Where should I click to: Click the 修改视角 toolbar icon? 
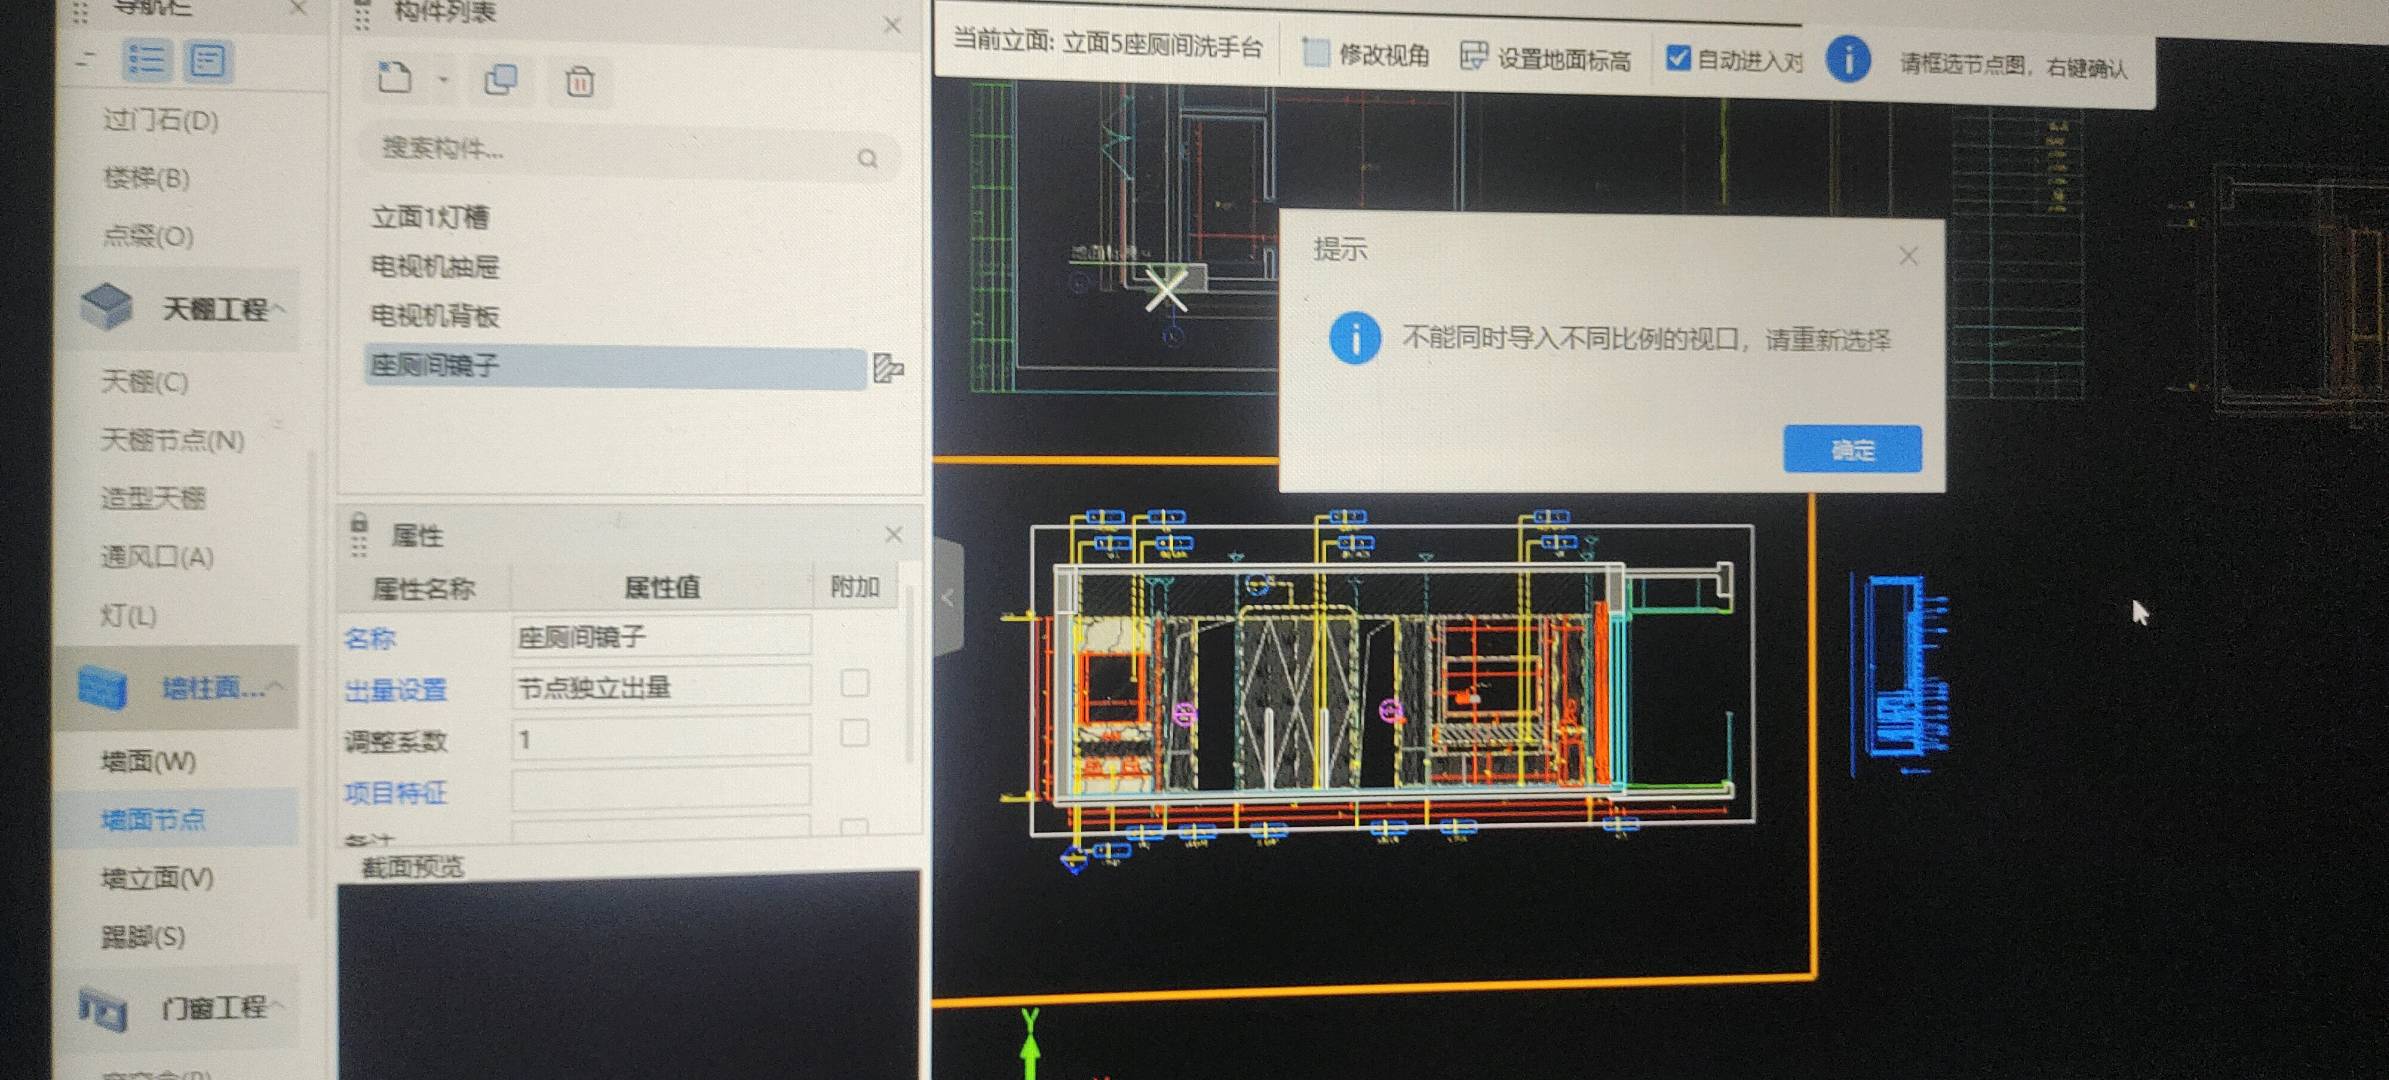point(1315,54)
